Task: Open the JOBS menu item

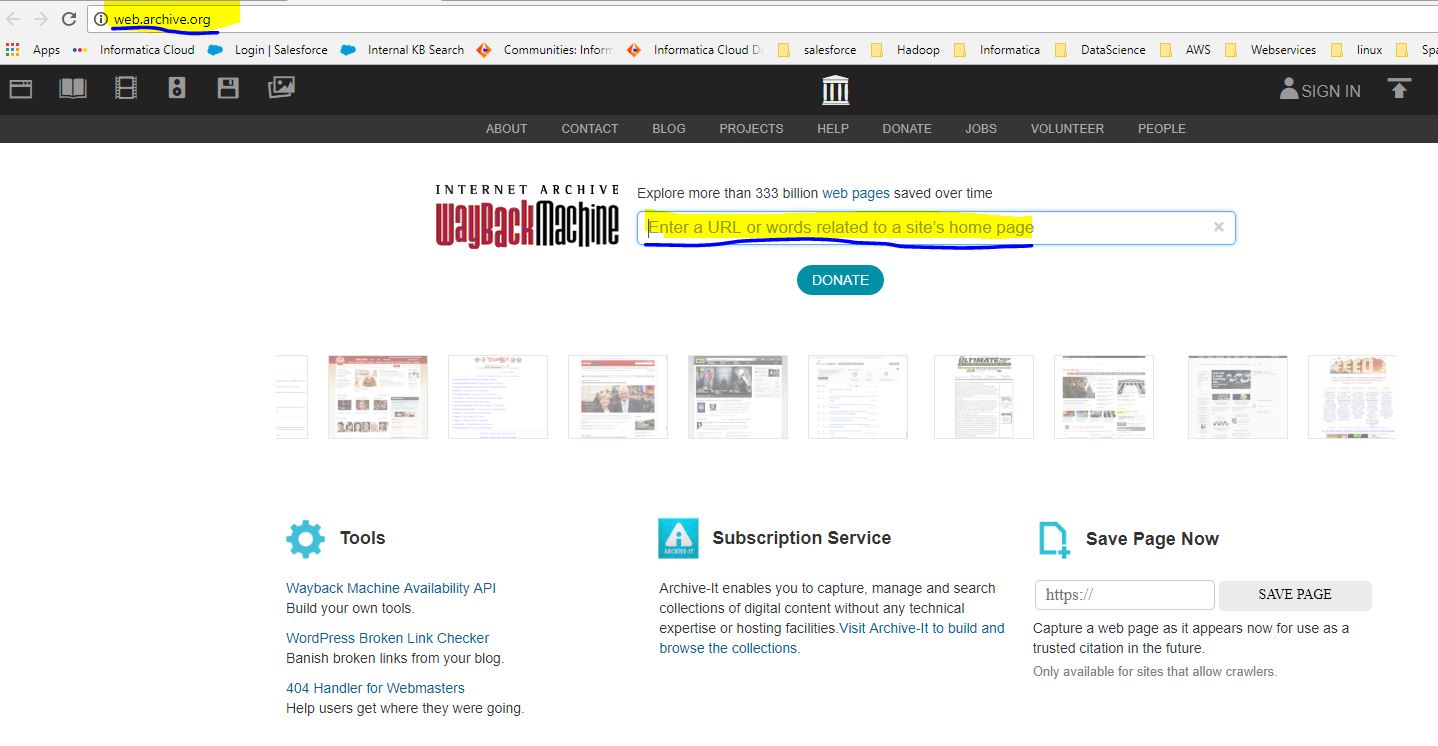Action: pos(981,129)
